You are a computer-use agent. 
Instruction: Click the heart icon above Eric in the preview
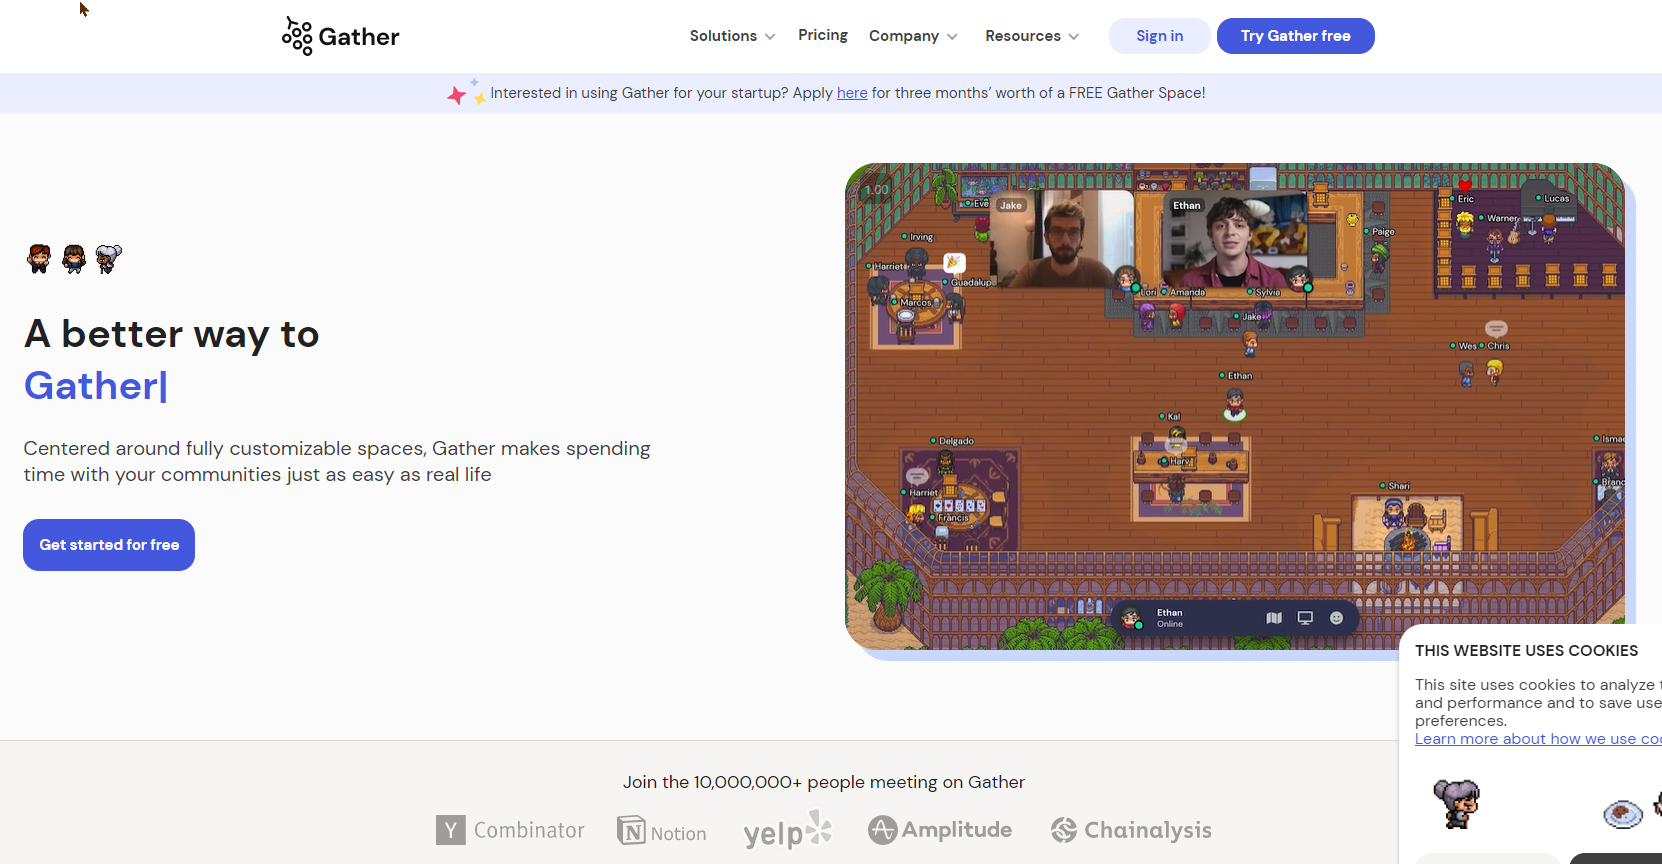[x=1465, y=185]
